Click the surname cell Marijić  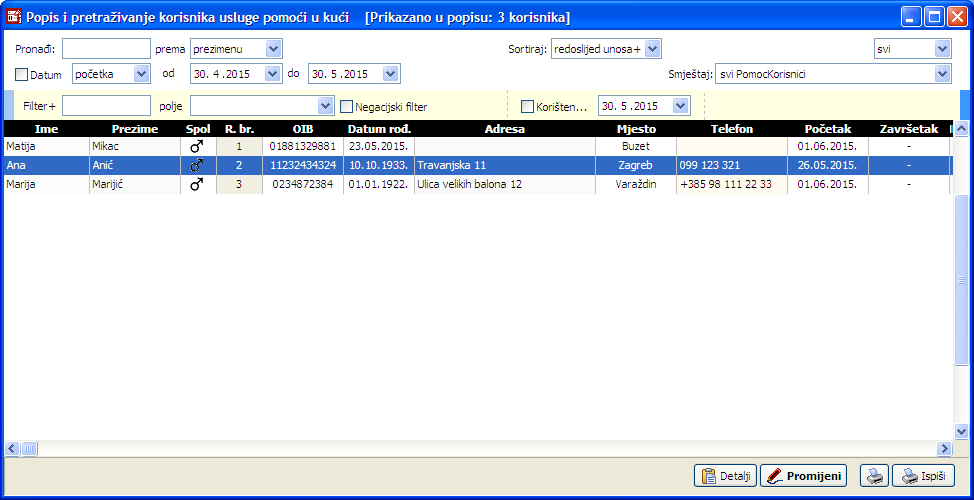coord(135,184)
